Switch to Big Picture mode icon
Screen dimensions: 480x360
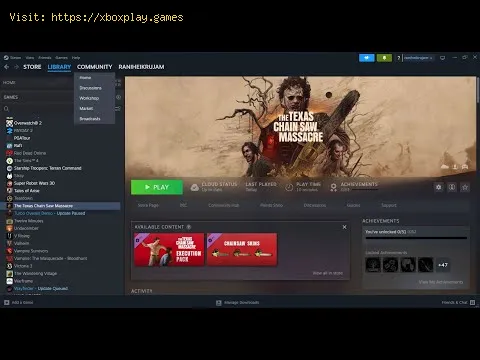pyautogui.click(x=442, y=58)
